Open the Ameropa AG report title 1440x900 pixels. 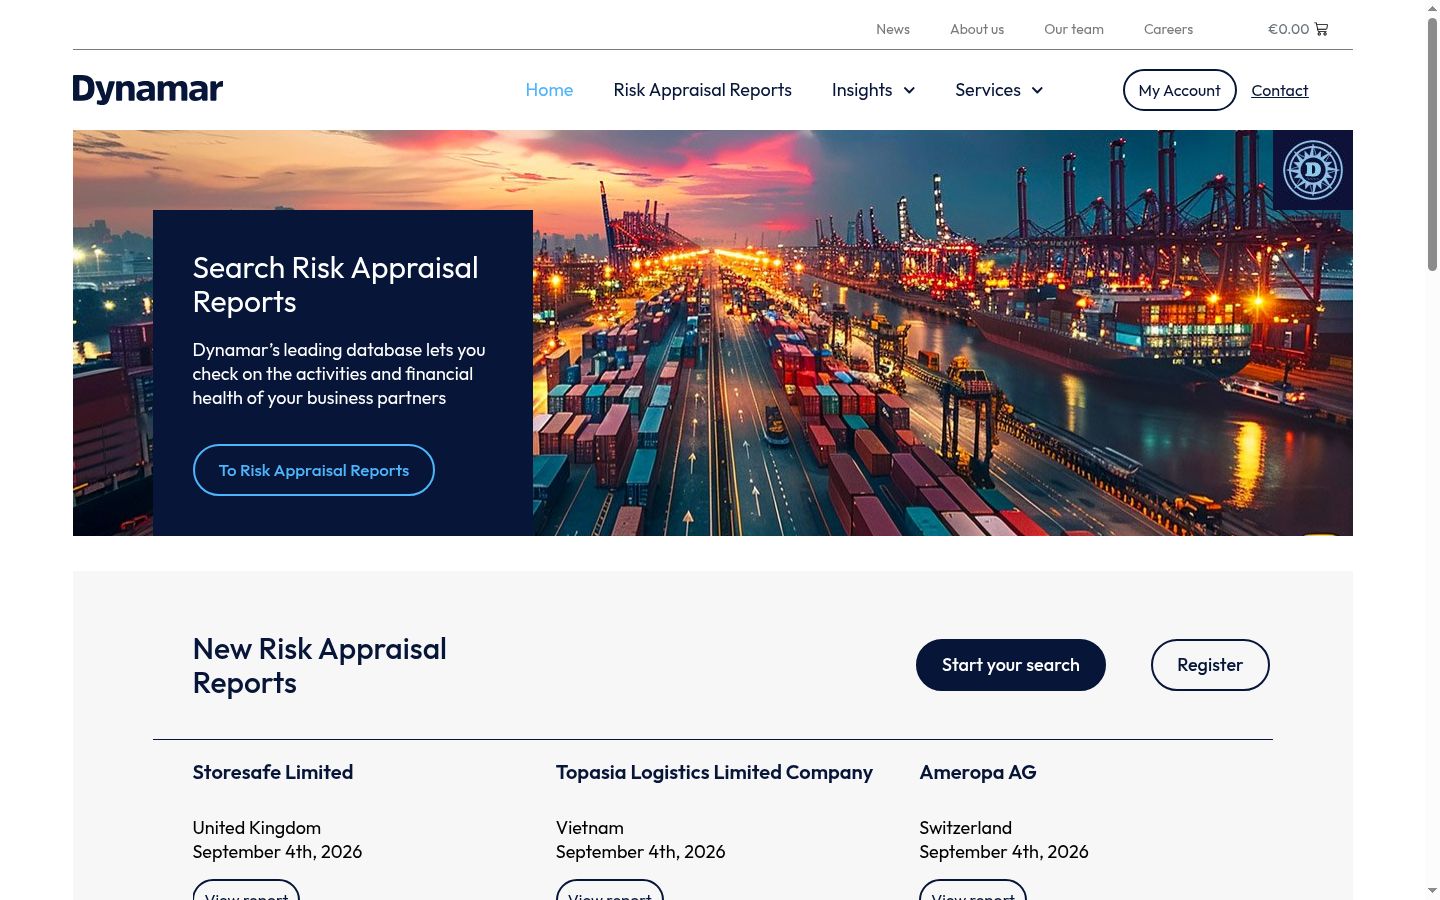978,772
